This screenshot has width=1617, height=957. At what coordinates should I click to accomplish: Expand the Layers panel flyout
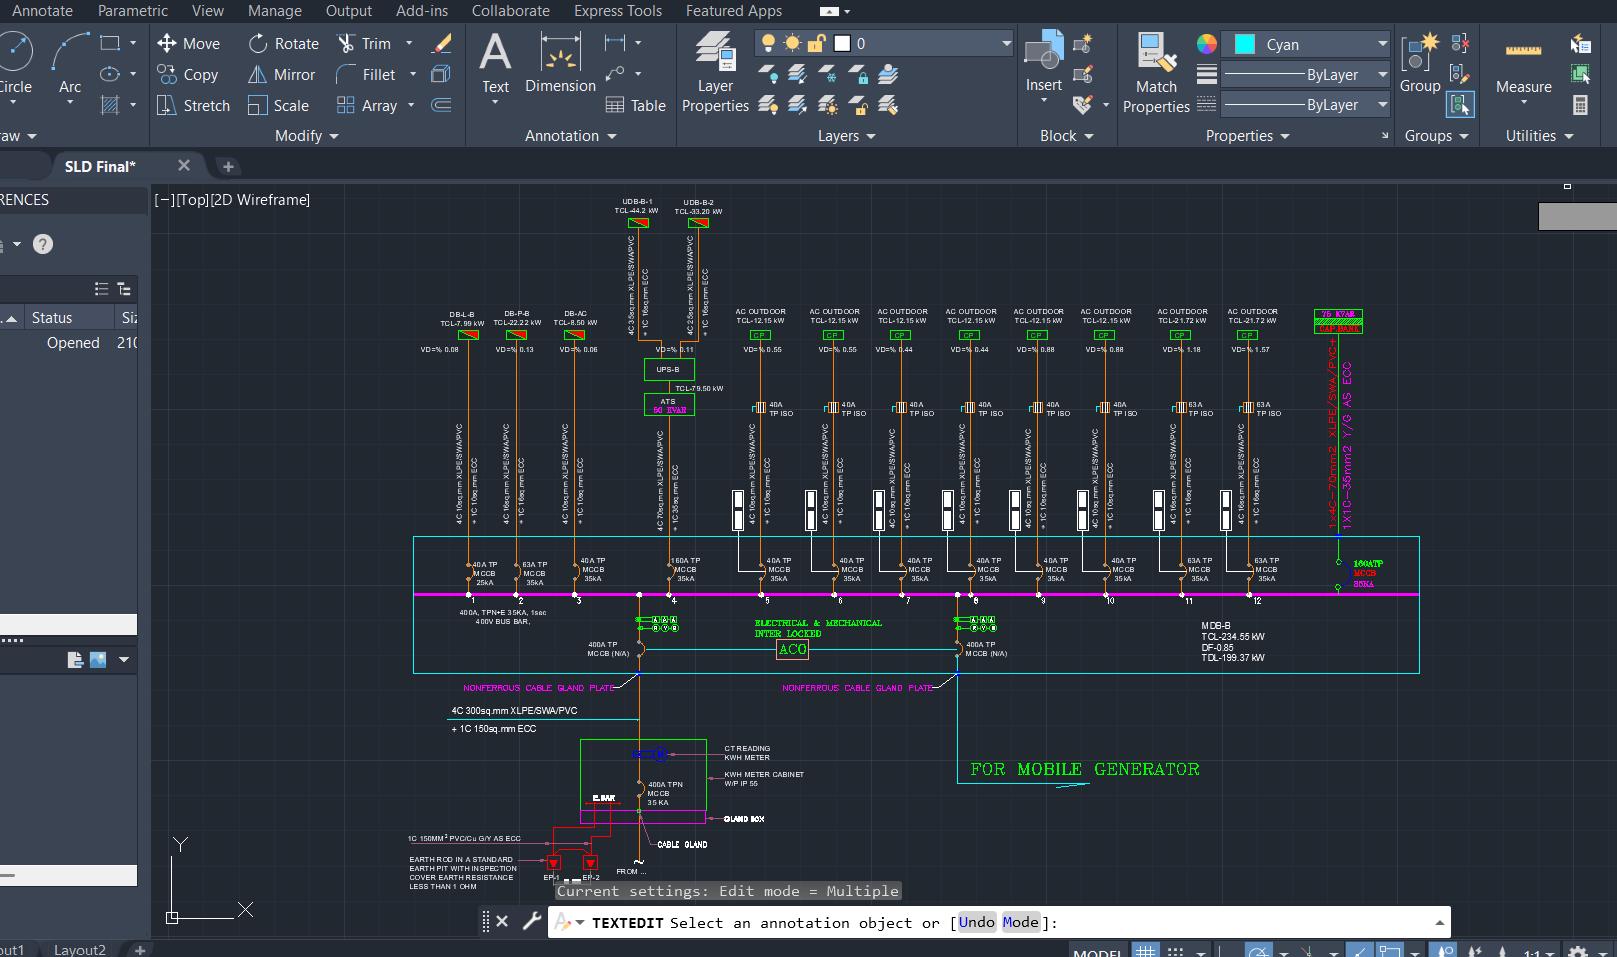(846, 136)
